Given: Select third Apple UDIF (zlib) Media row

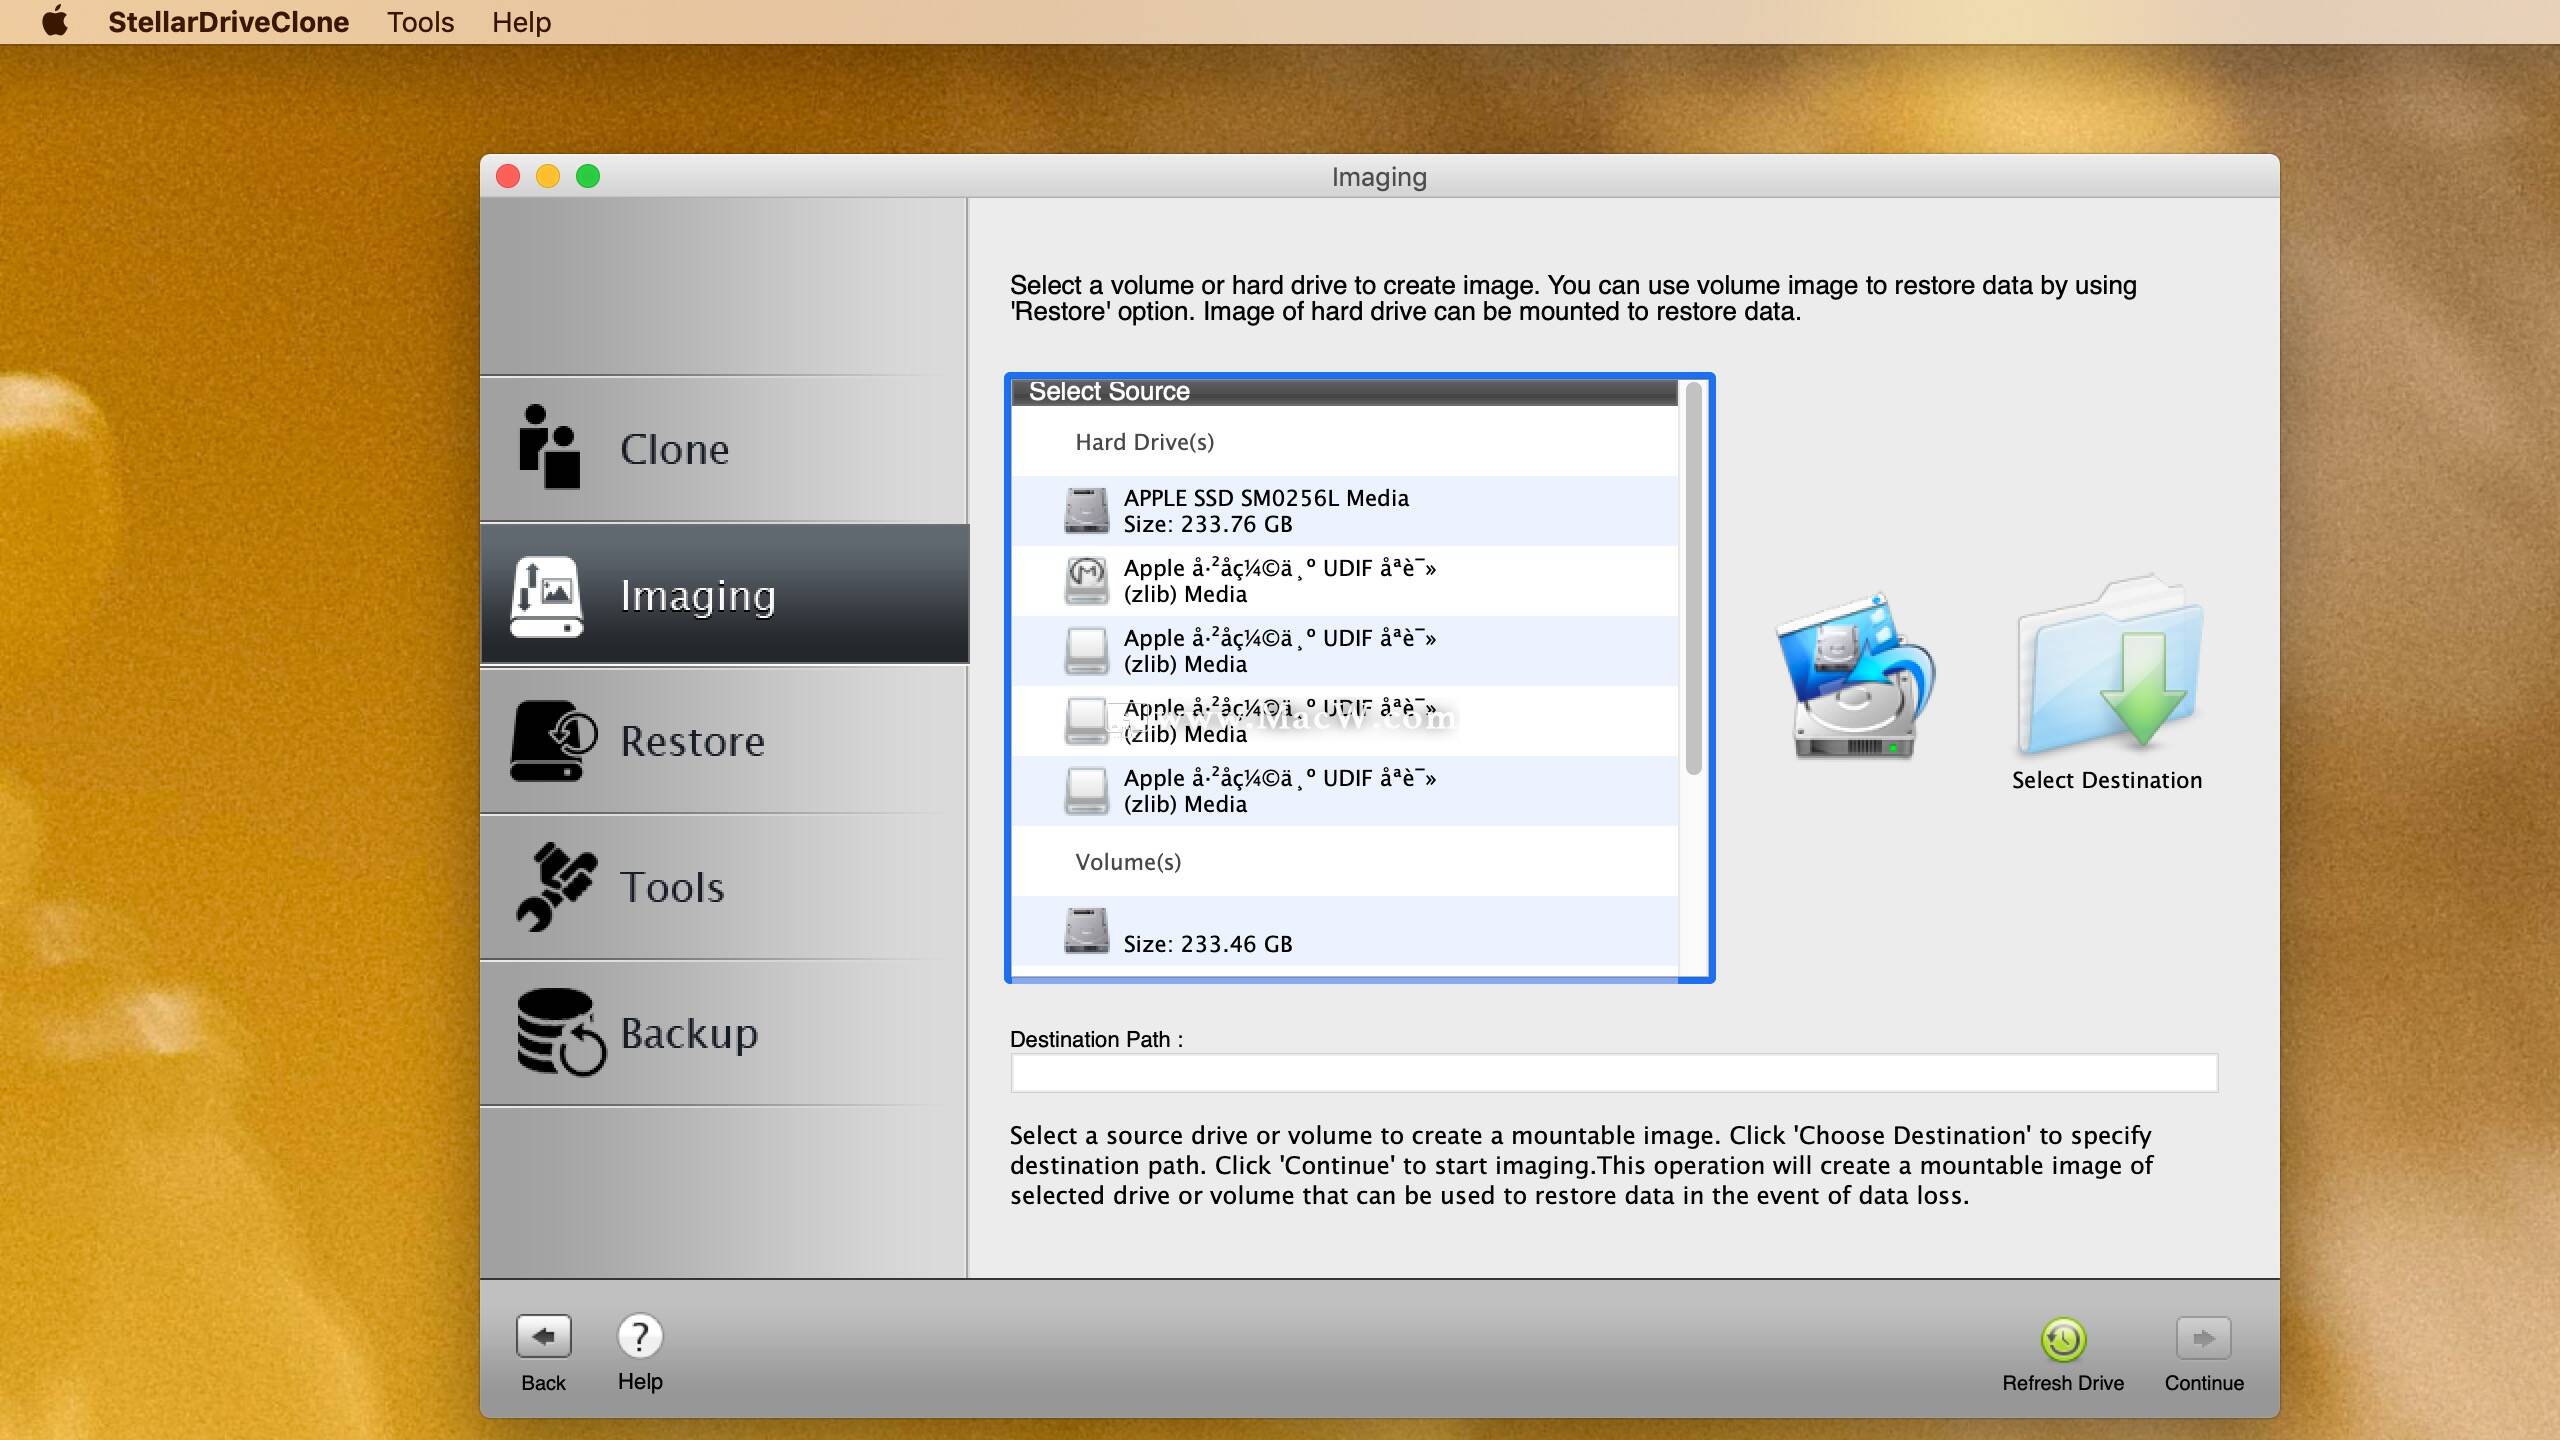Looking at the screenshot, I should pos(1344,721).
